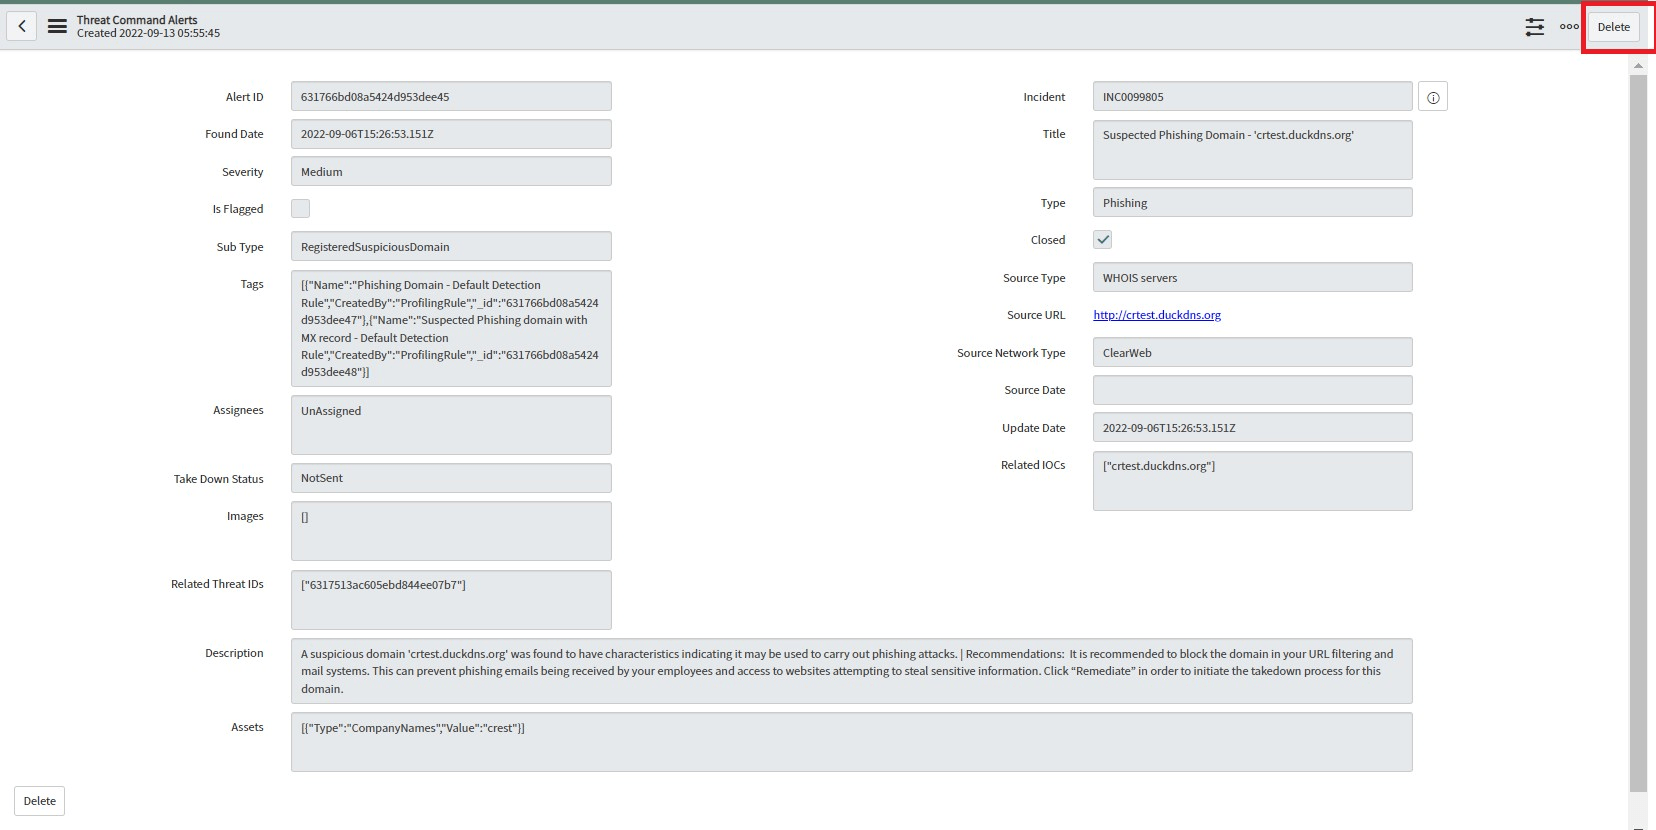Click the Delete button in header

1613,27
